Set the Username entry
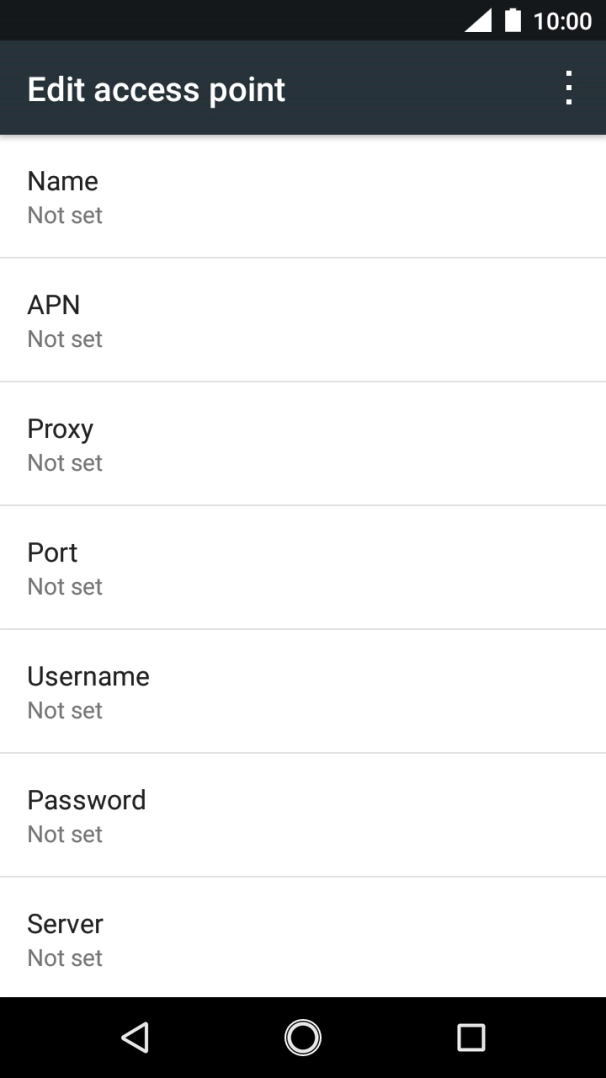Image resolution: width=606 pixels, height=1078 pixels. click(x=88, y=677)
